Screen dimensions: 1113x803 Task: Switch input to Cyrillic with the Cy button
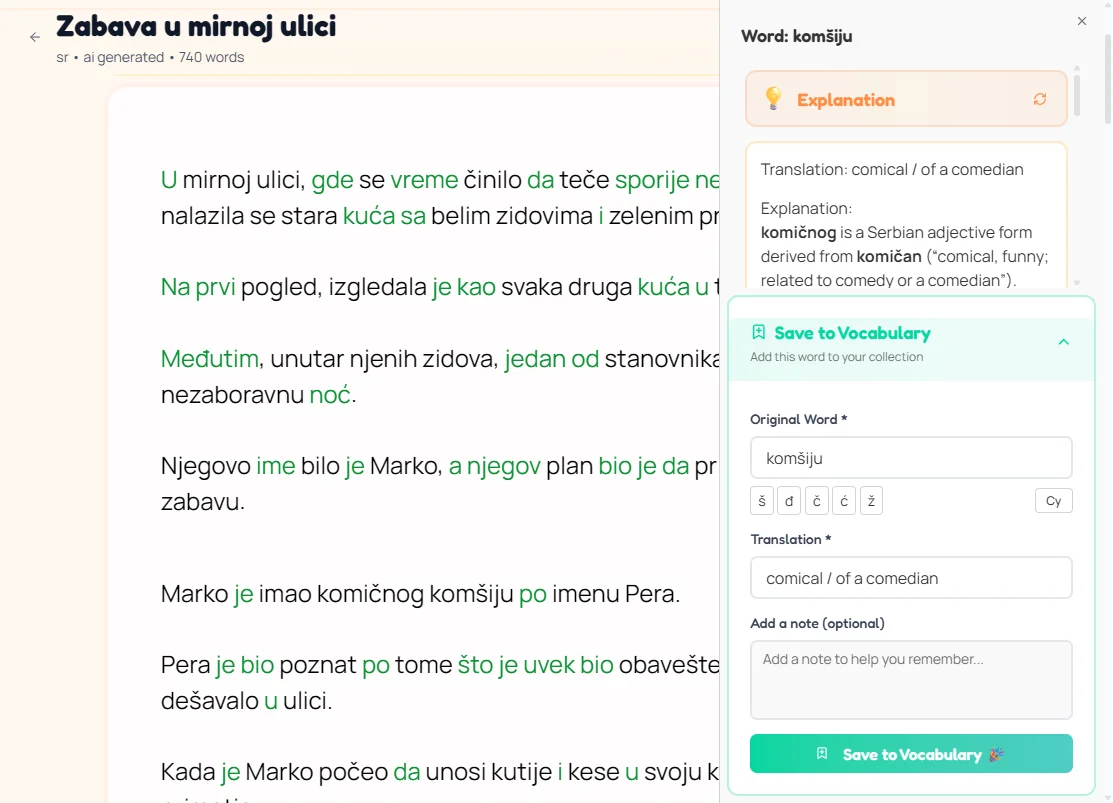pos(1053,500)
